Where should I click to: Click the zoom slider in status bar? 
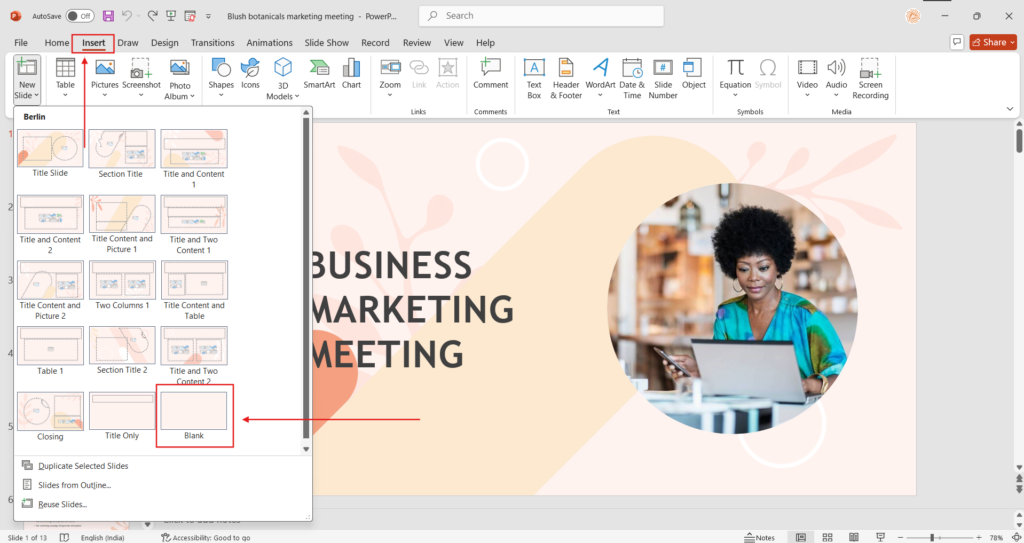tap(932, 537)
